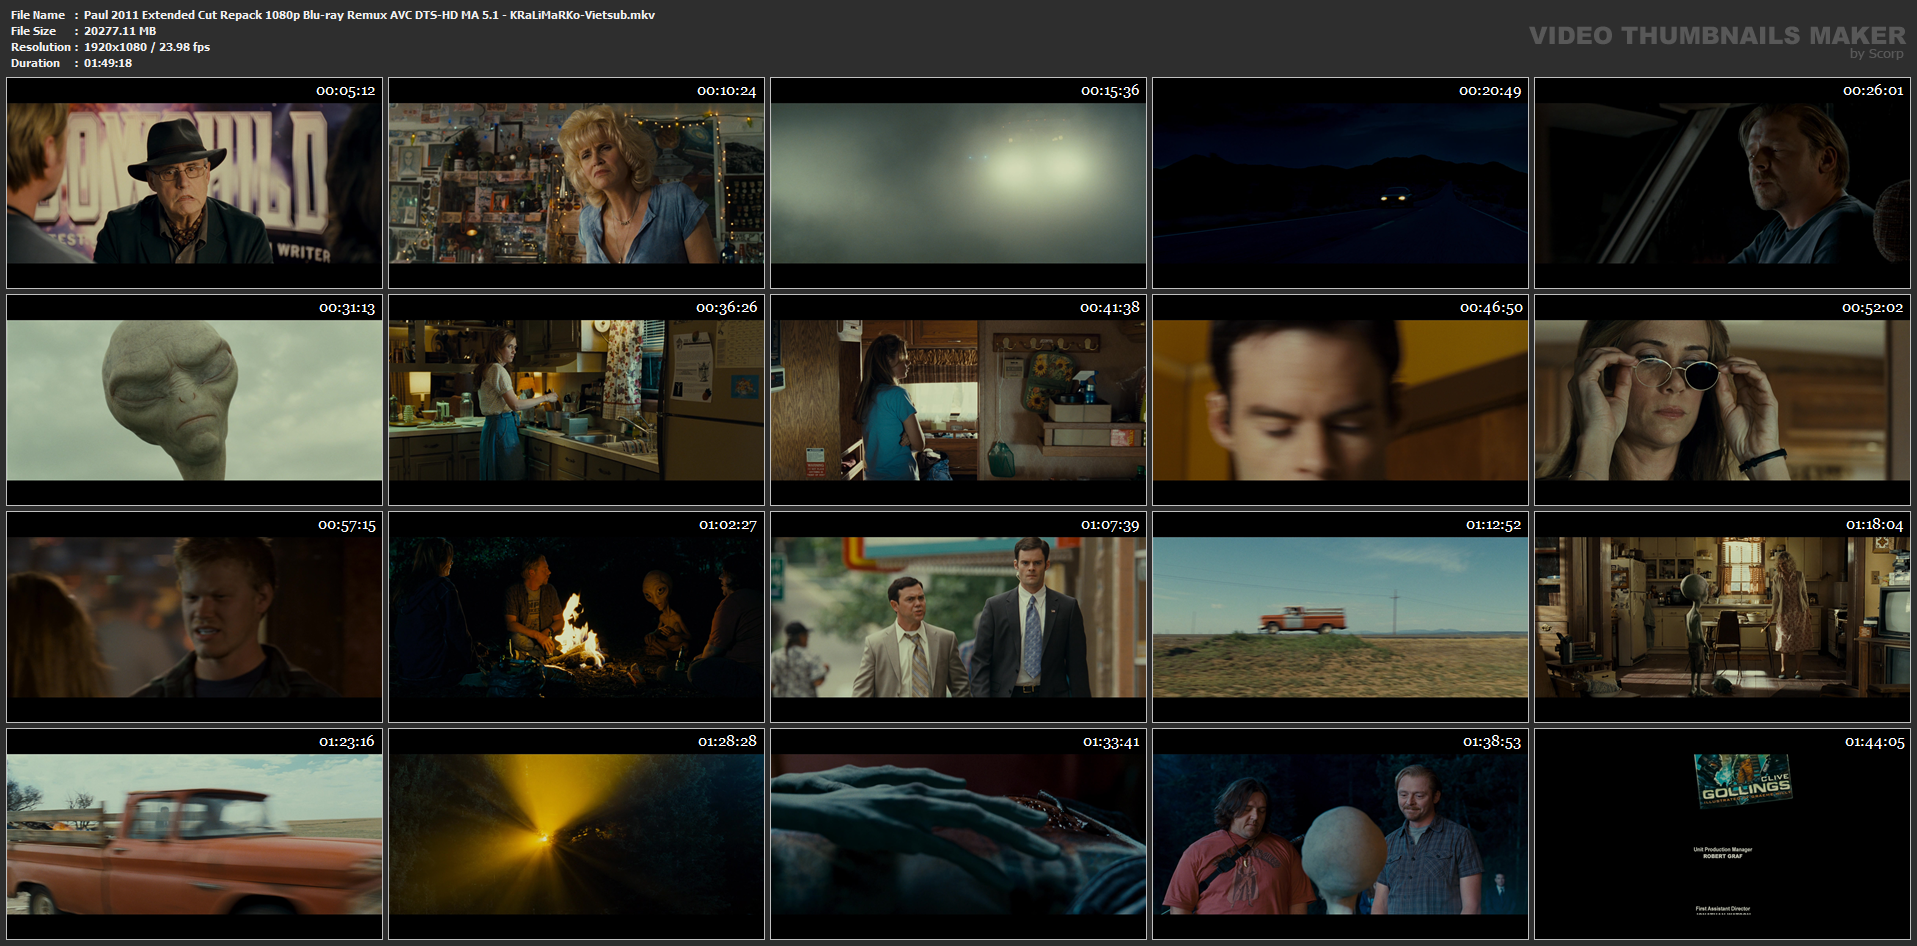Click the Duration label
The image size is (1917, 946).
(x=36, y=63)
